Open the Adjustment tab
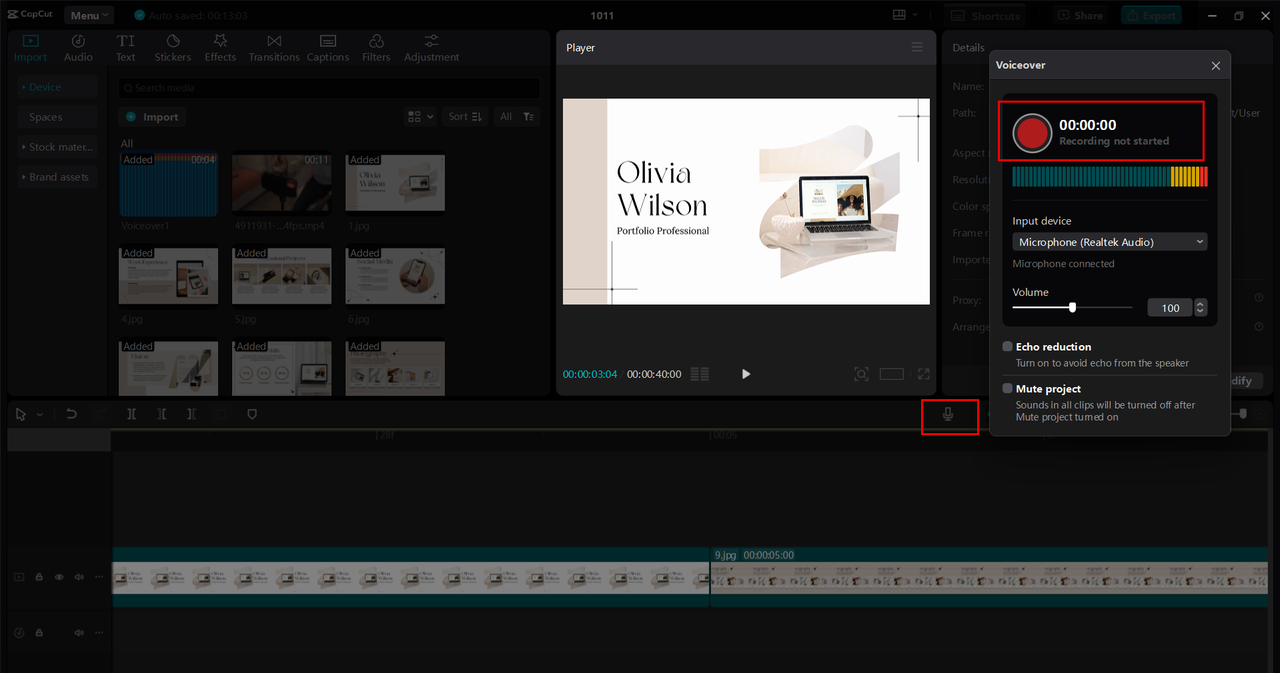 click(x=431, y=48)
